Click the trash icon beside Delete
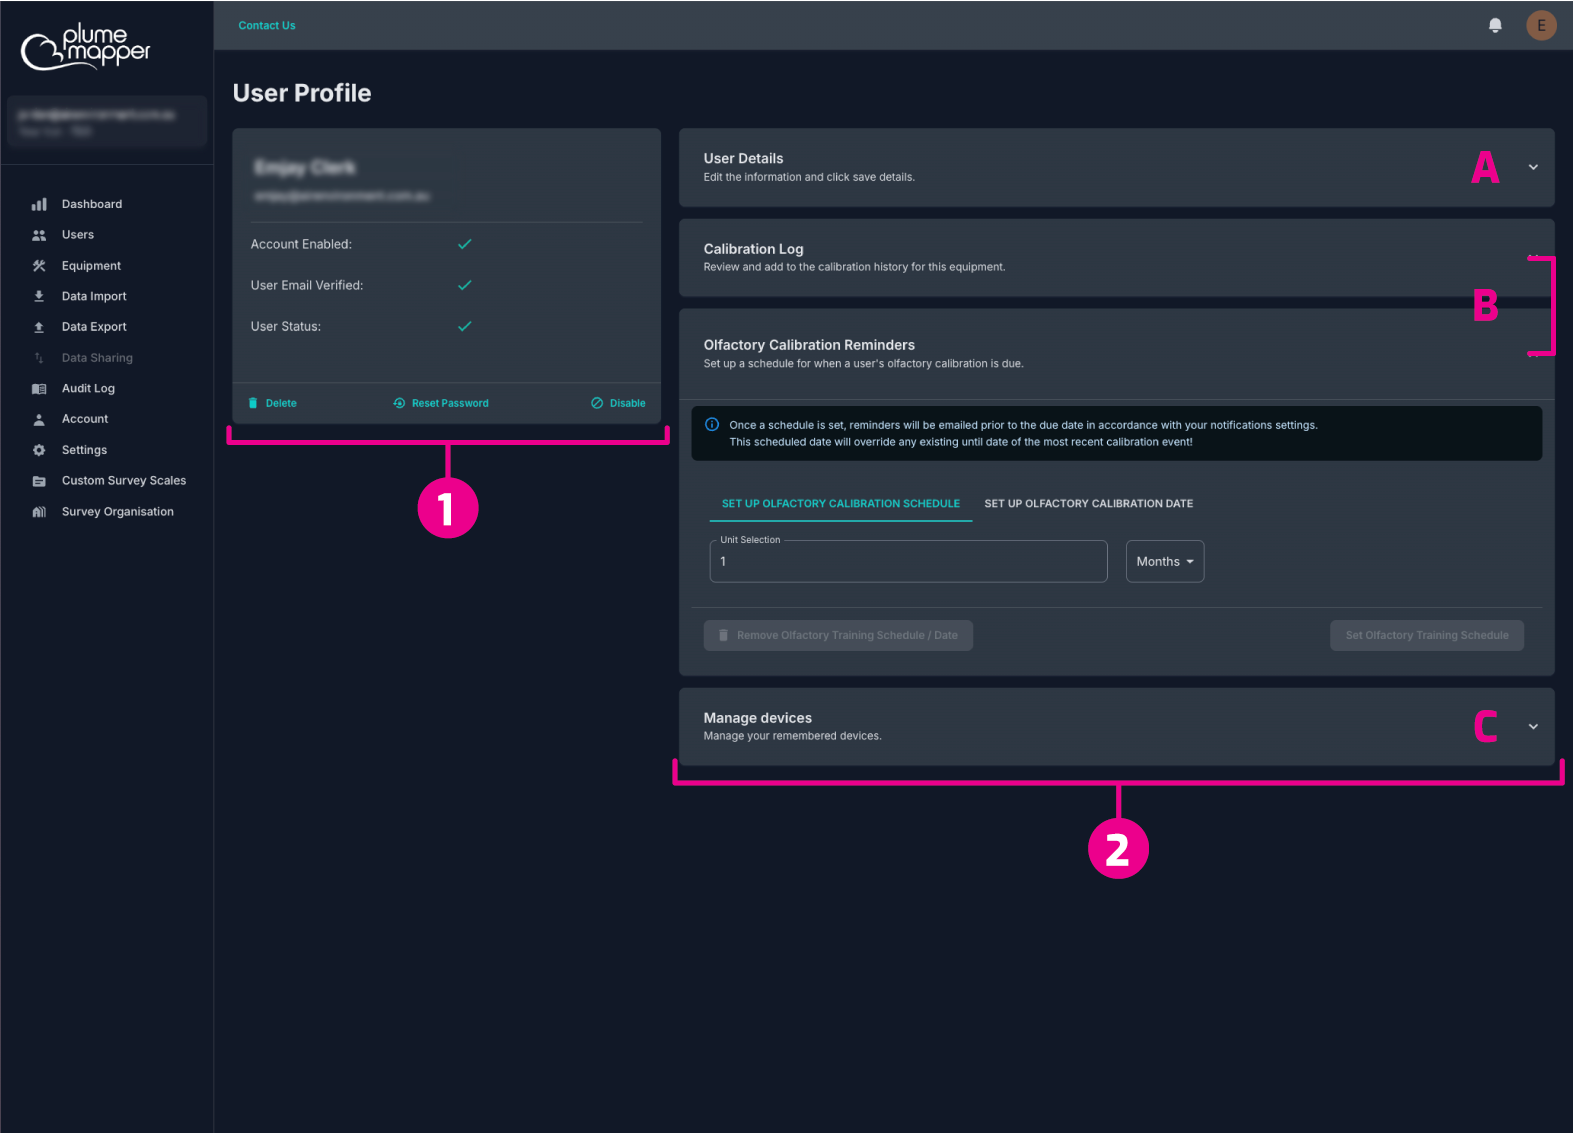 tap(253, 403)
